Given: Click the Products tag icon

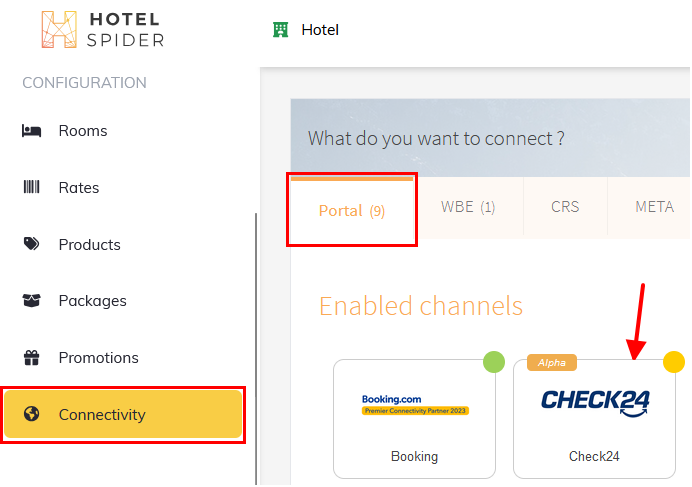Looking at the screenshot, I should (x=31, y=244).
